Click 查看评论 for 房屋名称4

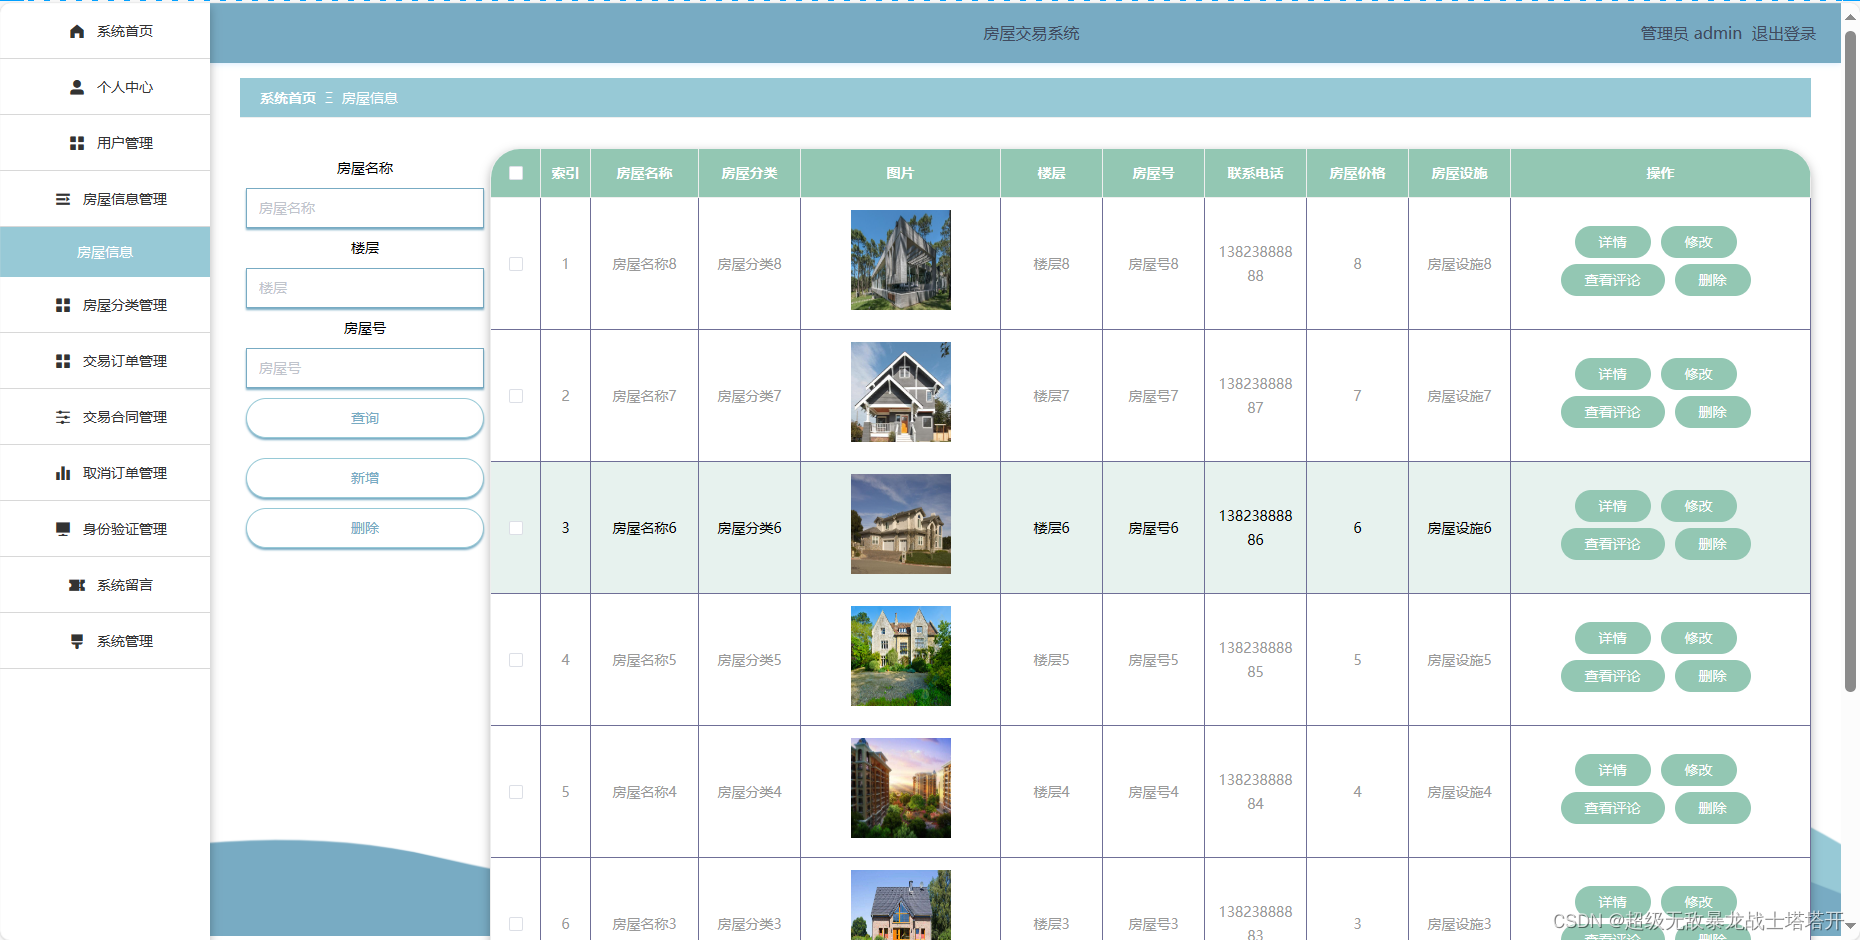click(1612, 808)
